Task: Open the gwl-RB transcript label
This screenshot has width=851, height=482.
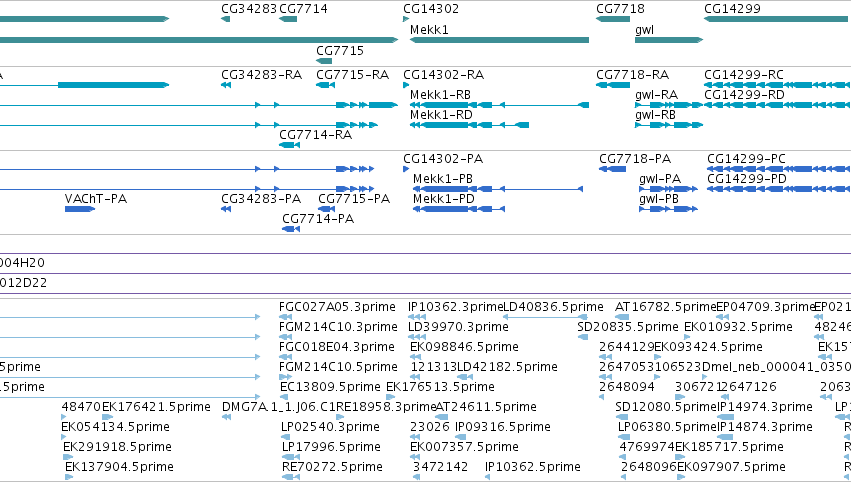Action: point(656,115)
